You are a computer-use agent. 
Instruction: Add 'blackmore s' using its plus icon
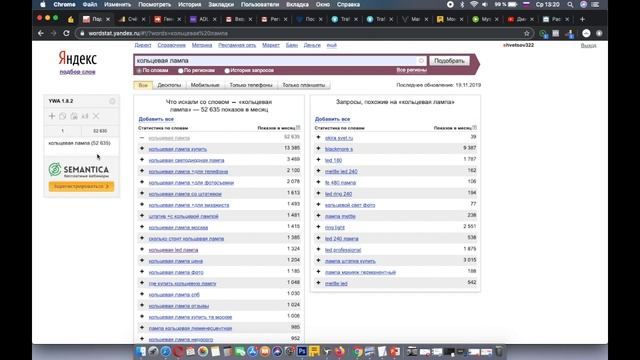pyautogui.click(x=318, y=149)
